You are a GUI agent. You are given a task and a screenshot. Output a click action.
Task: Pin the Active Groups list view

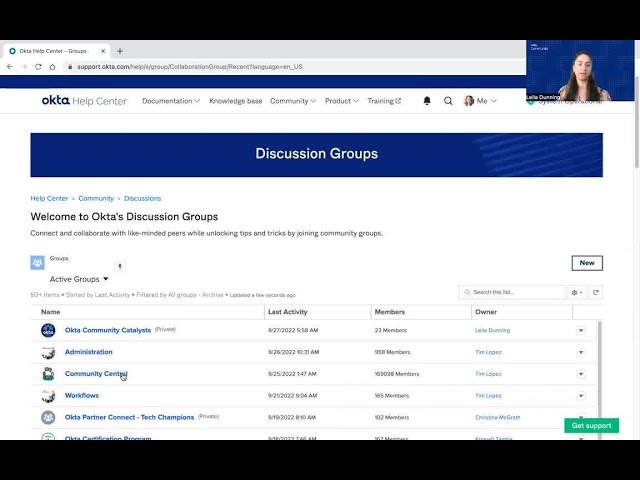(120, 267)
